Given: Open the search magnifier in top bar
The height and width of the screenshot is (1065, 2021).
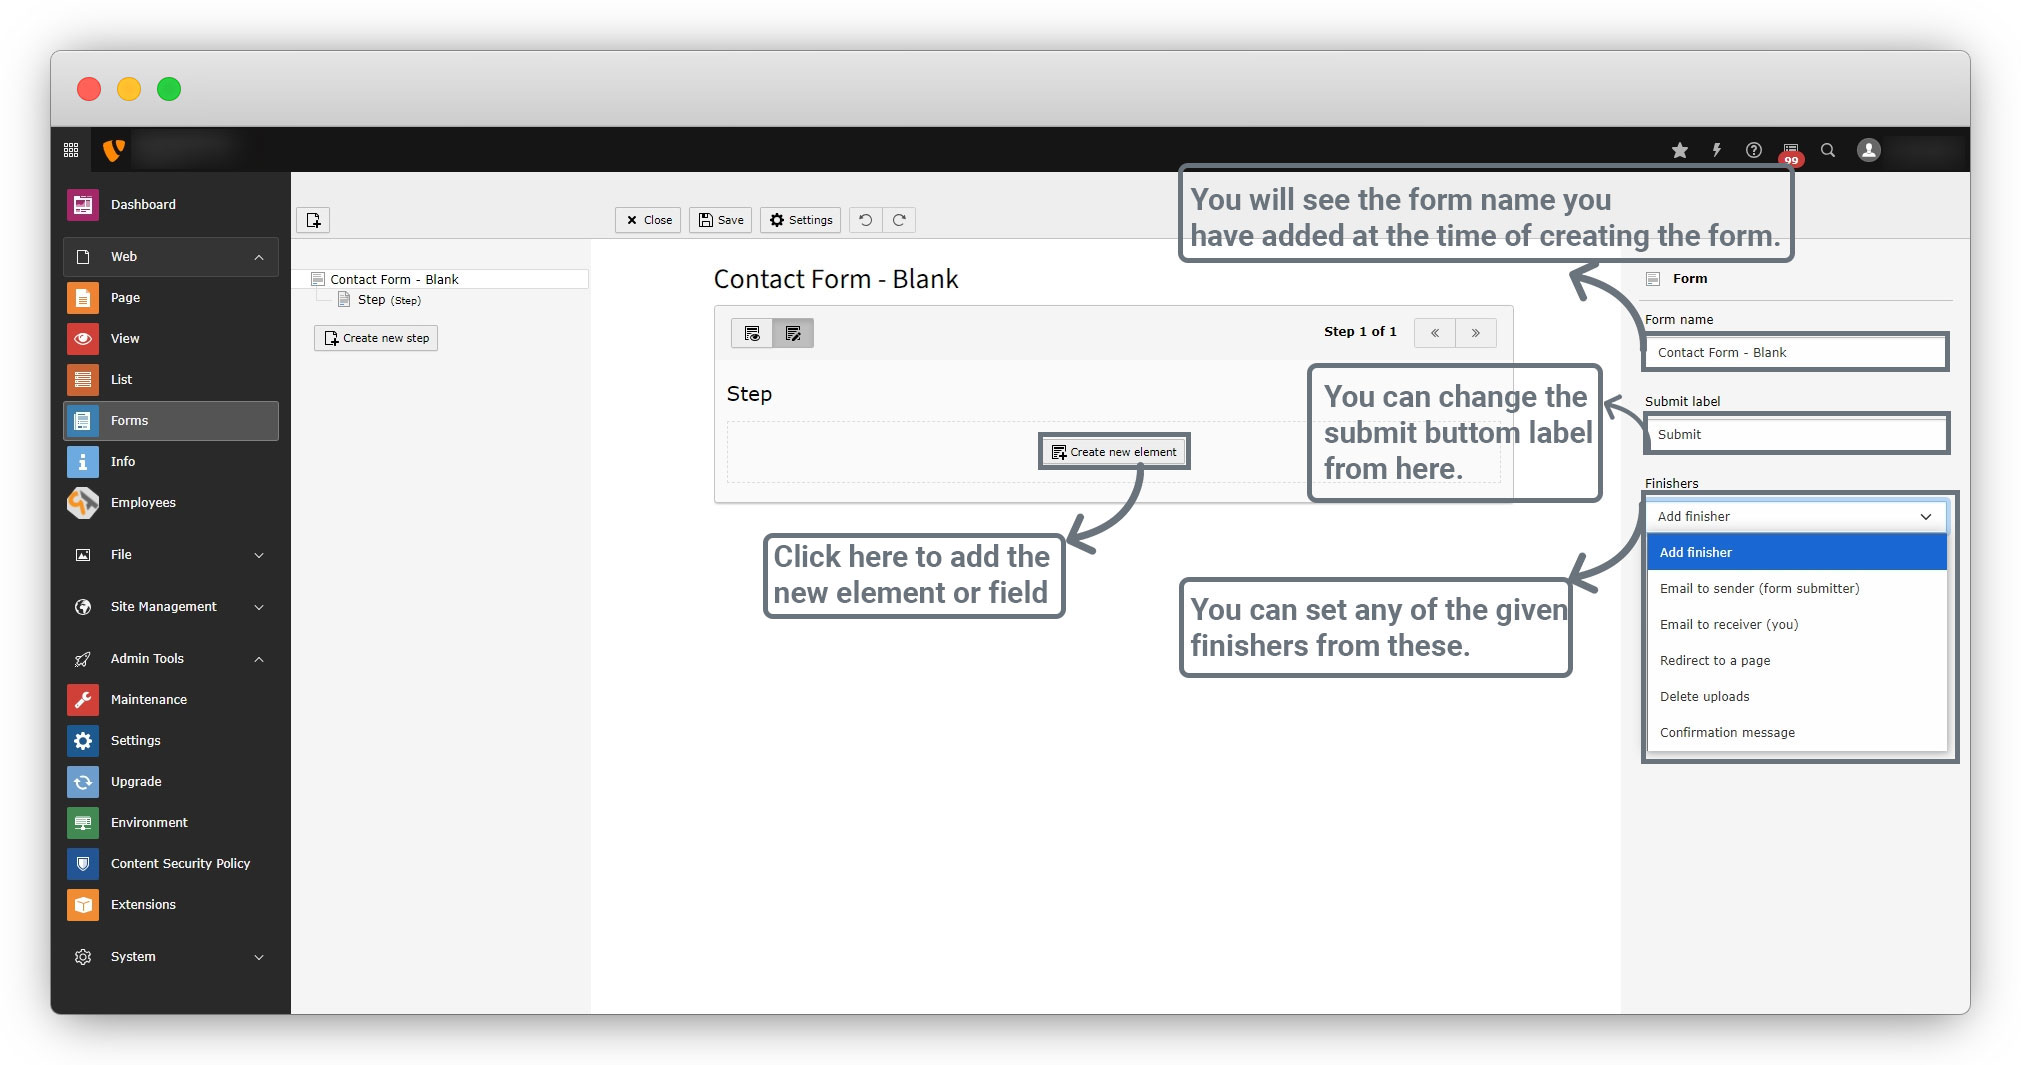Looking at the screenshot, I should tap(1827, 150).
